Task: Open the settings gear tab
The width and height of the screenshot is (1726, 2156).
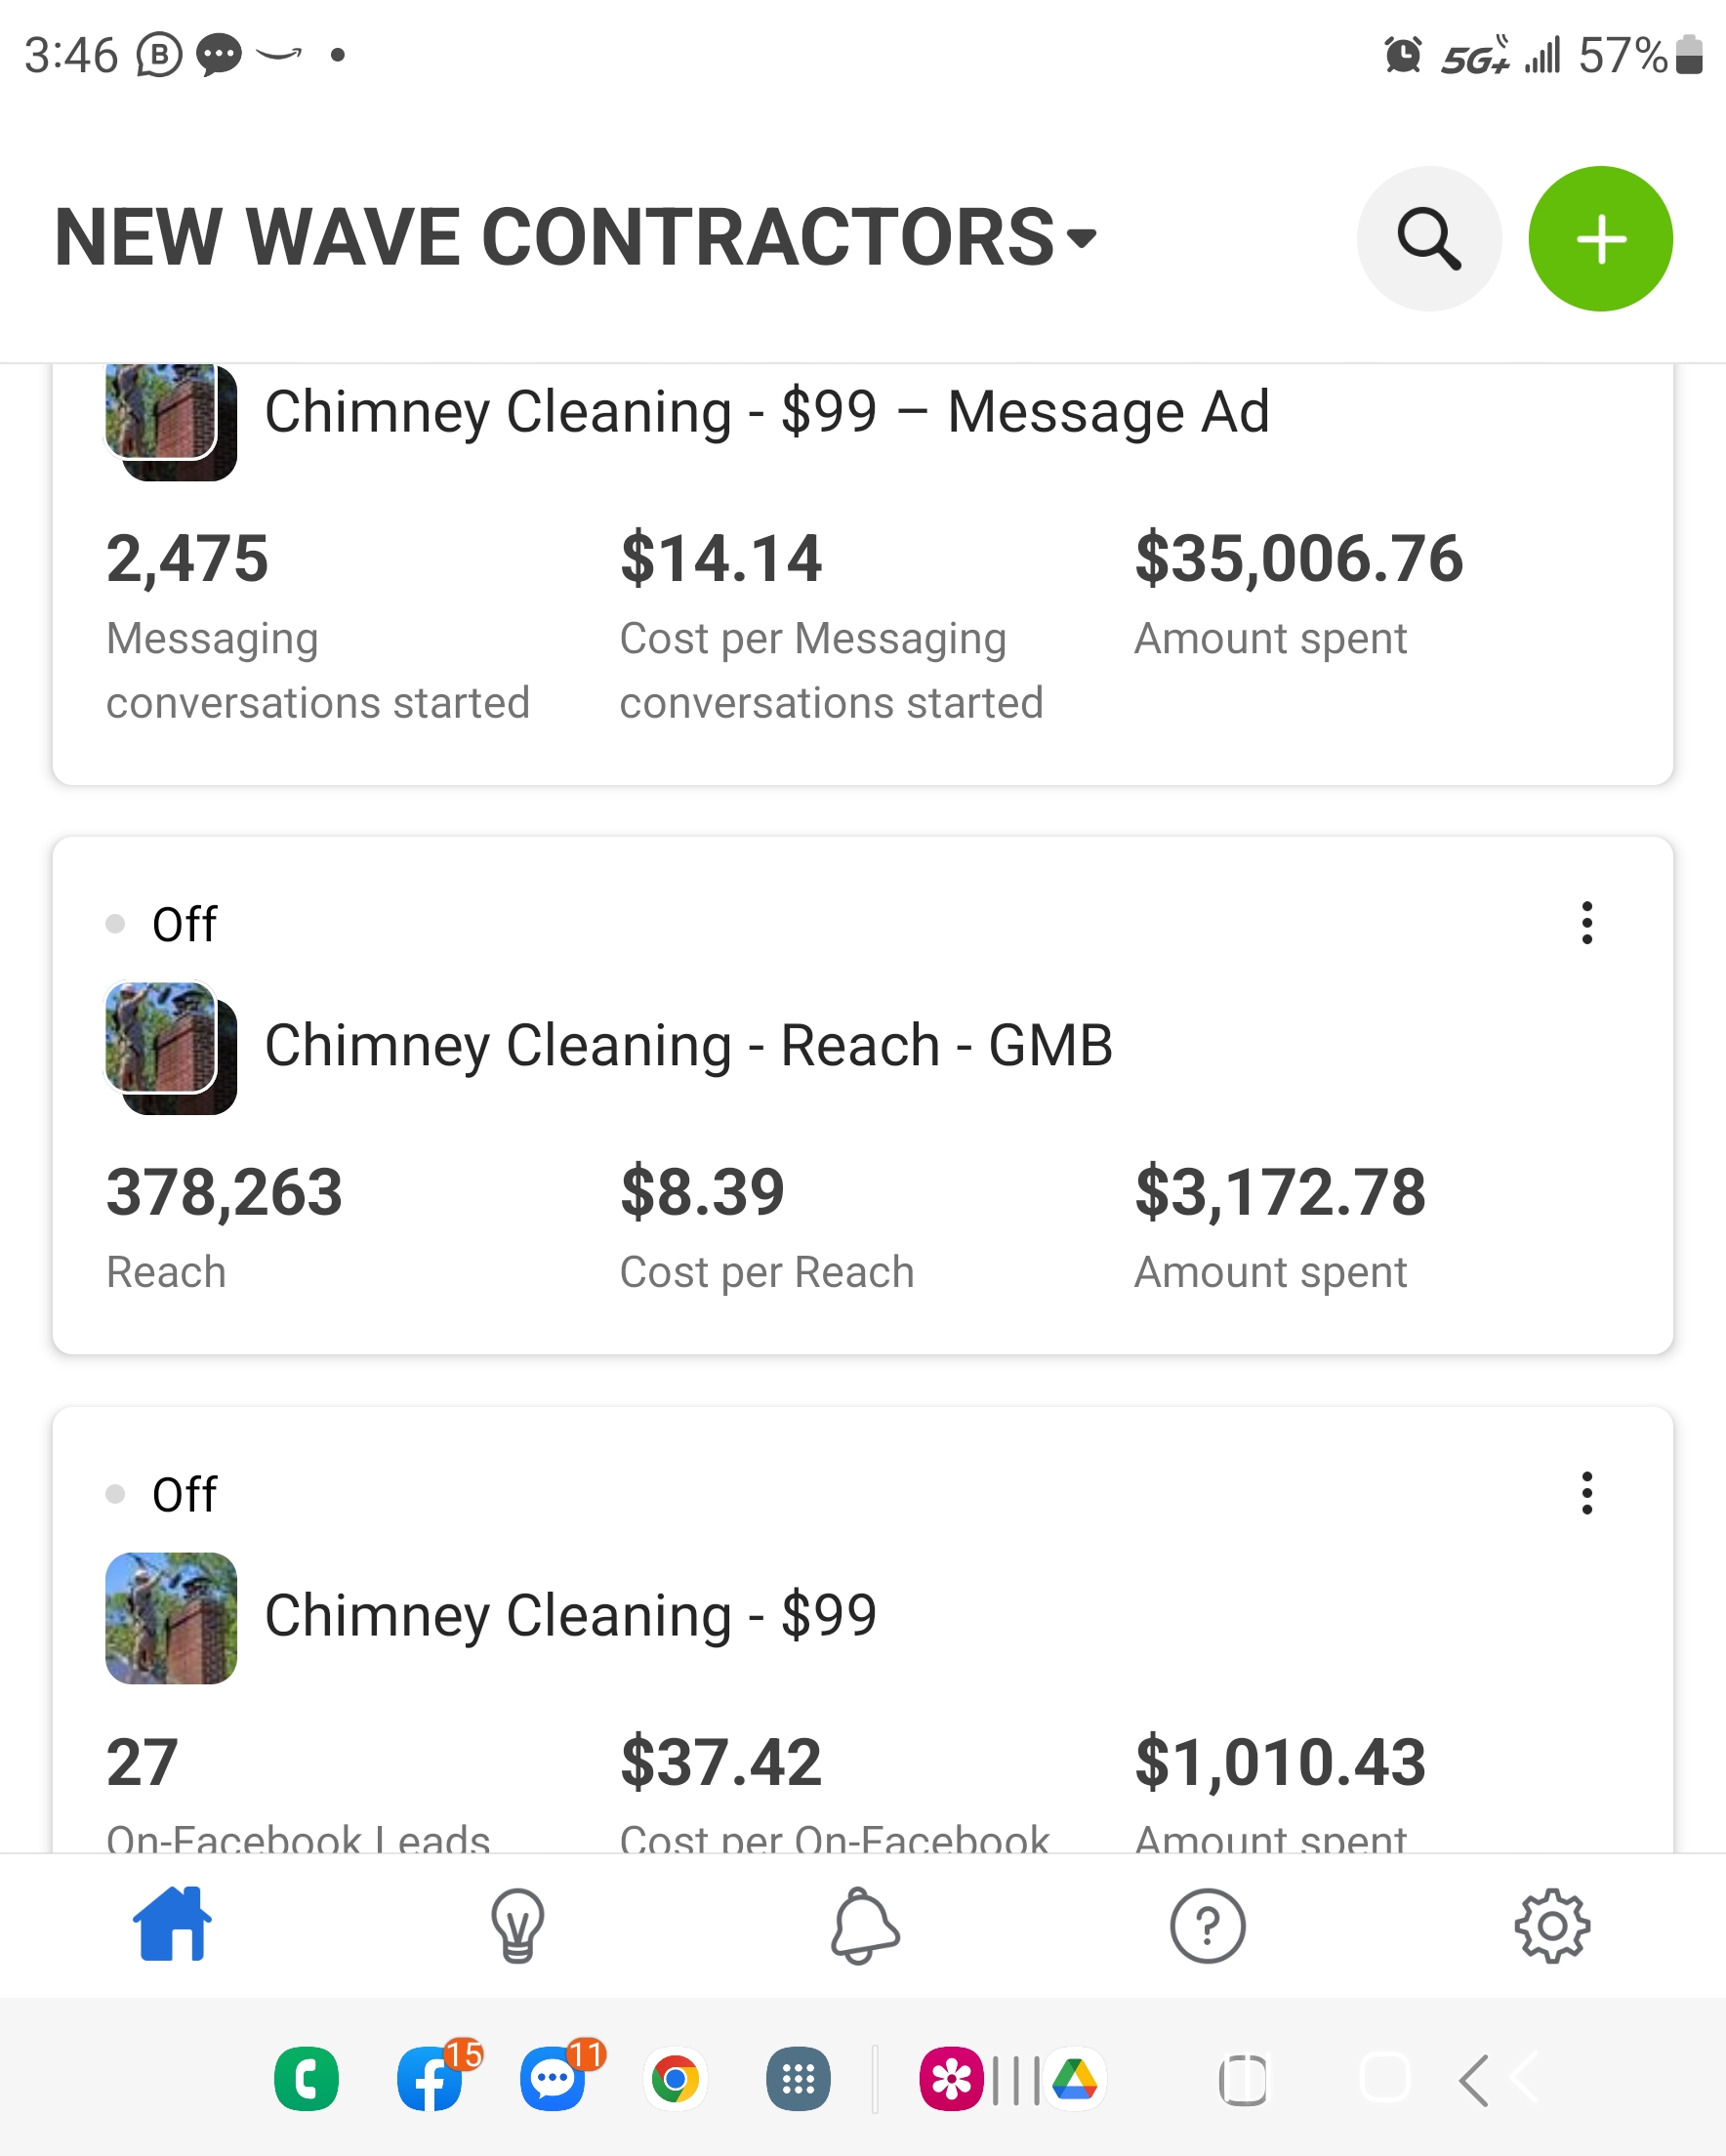Action: click(x=1552, y=1925)
